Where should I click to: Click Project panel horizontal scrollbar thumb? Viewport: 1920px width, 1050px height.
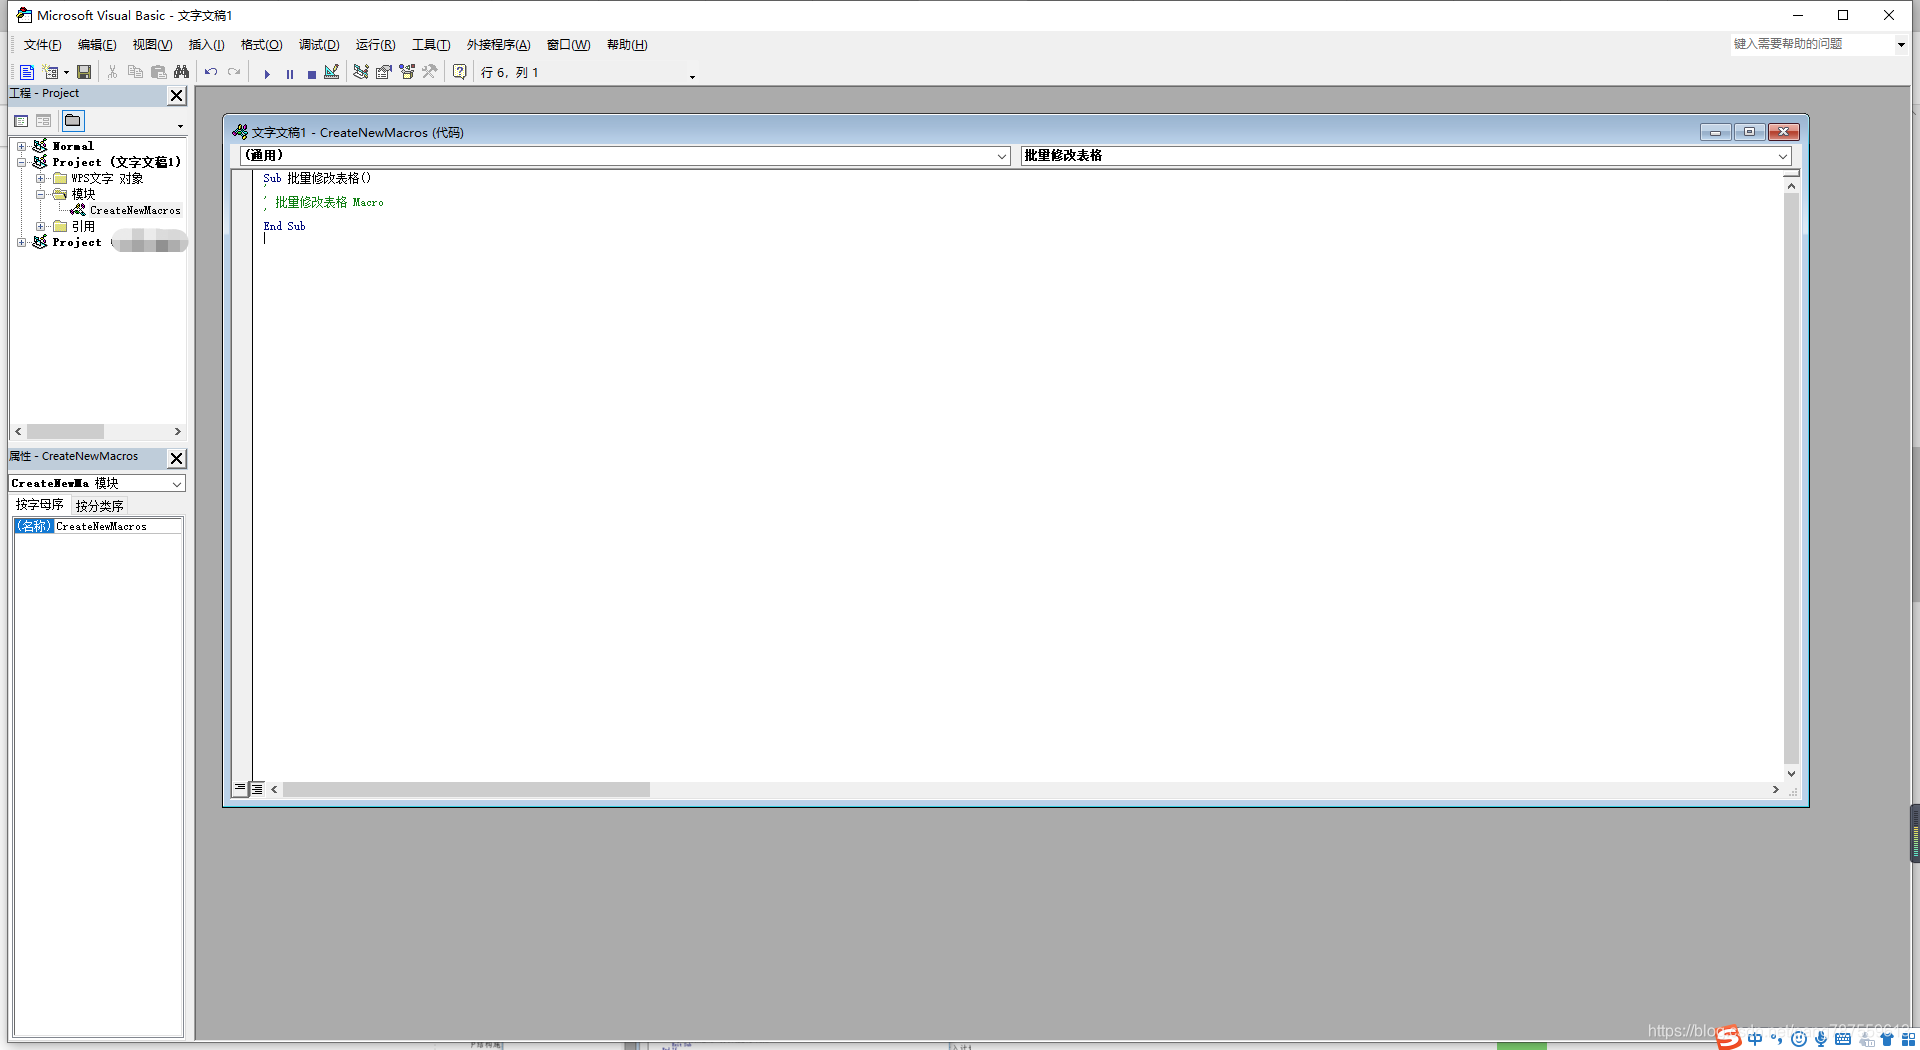point(65,432)
